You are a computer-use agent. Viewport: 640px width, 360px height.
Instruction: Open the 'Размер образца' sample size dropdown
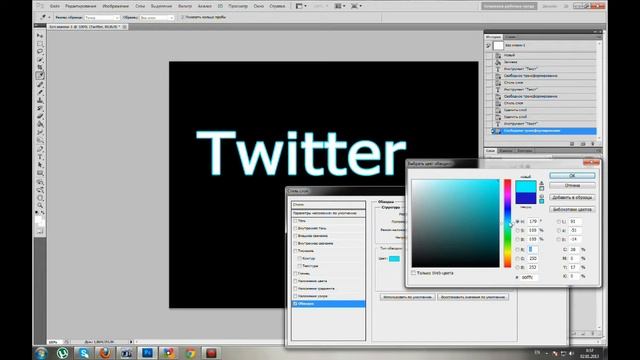click(x=102, y=18)
